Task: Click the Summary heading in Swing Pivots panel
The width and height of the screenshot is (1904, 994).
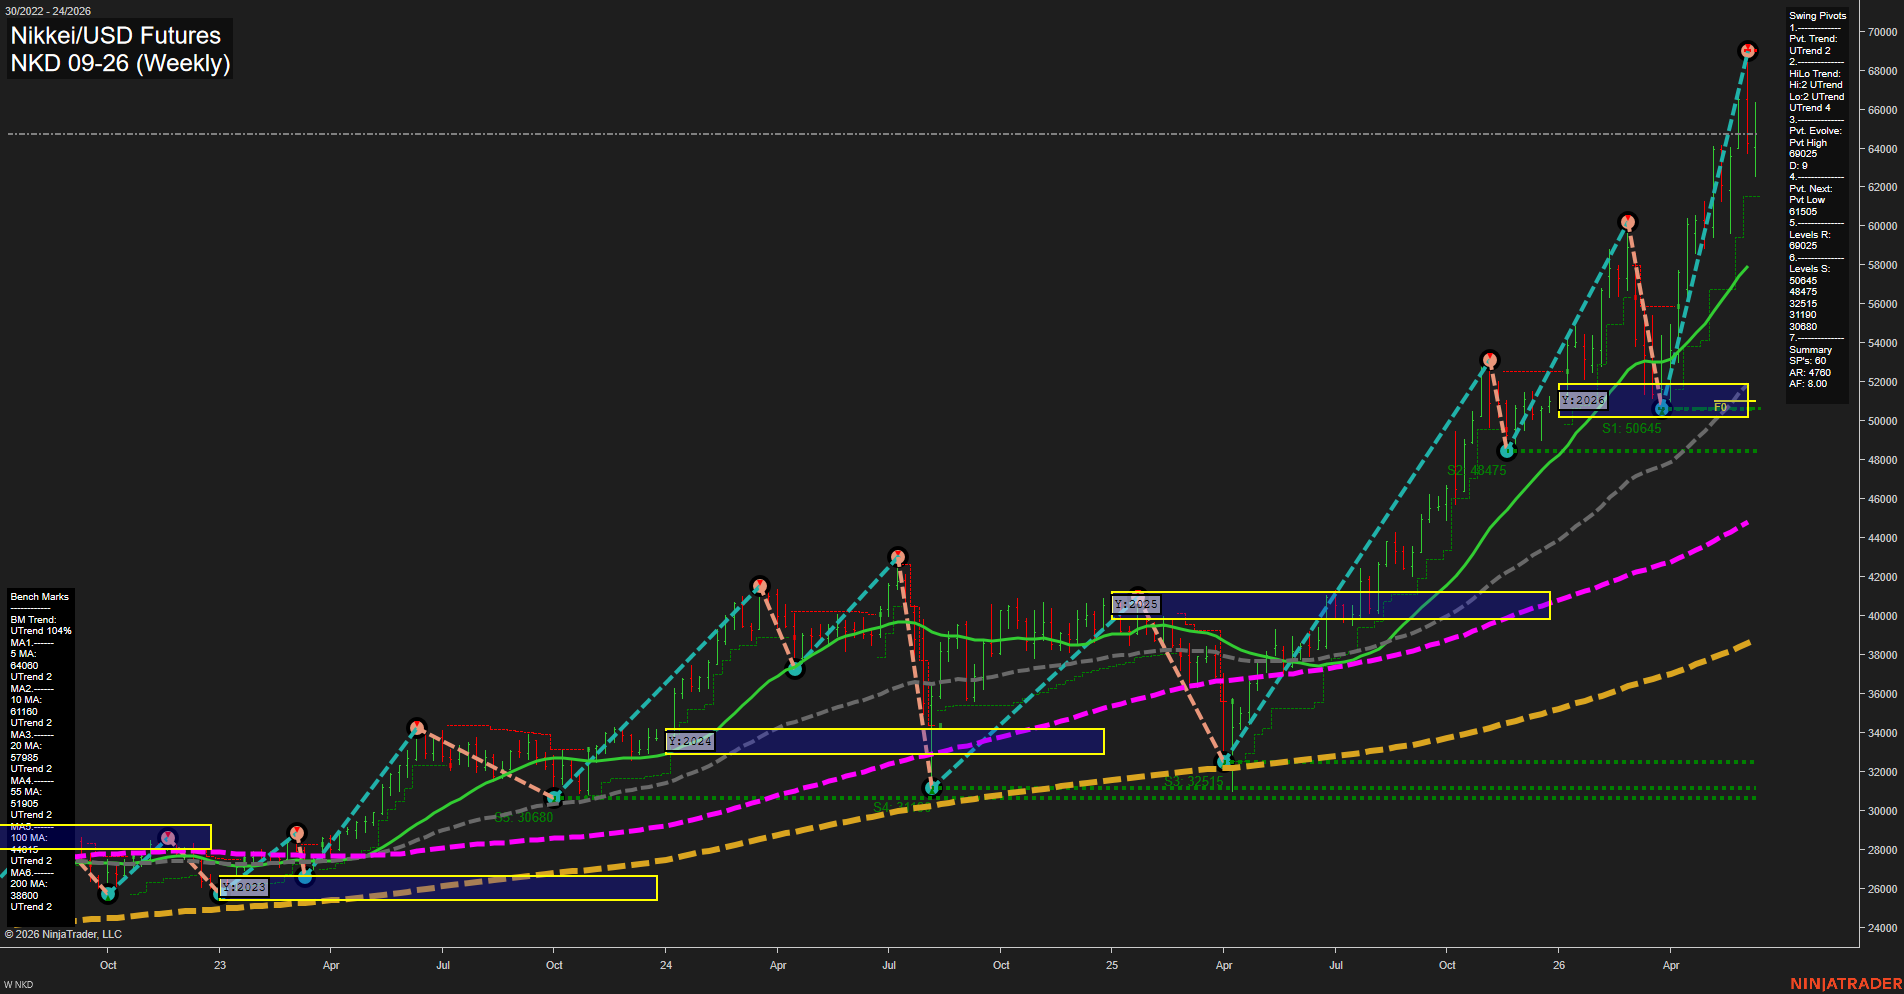Action: point(1810,350)
